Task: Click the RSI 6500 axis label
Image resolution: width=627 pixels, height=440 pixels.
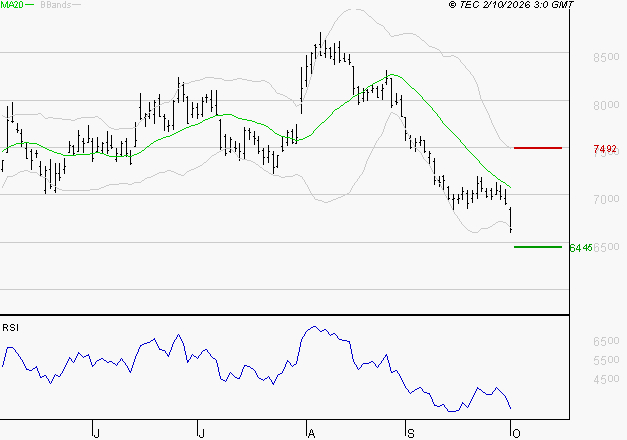Action: pyautogui.click(x=606, y=341)
